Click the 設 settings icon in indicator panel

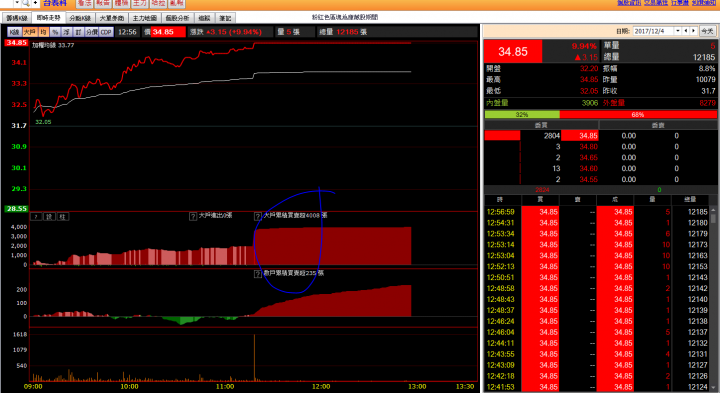49,217
